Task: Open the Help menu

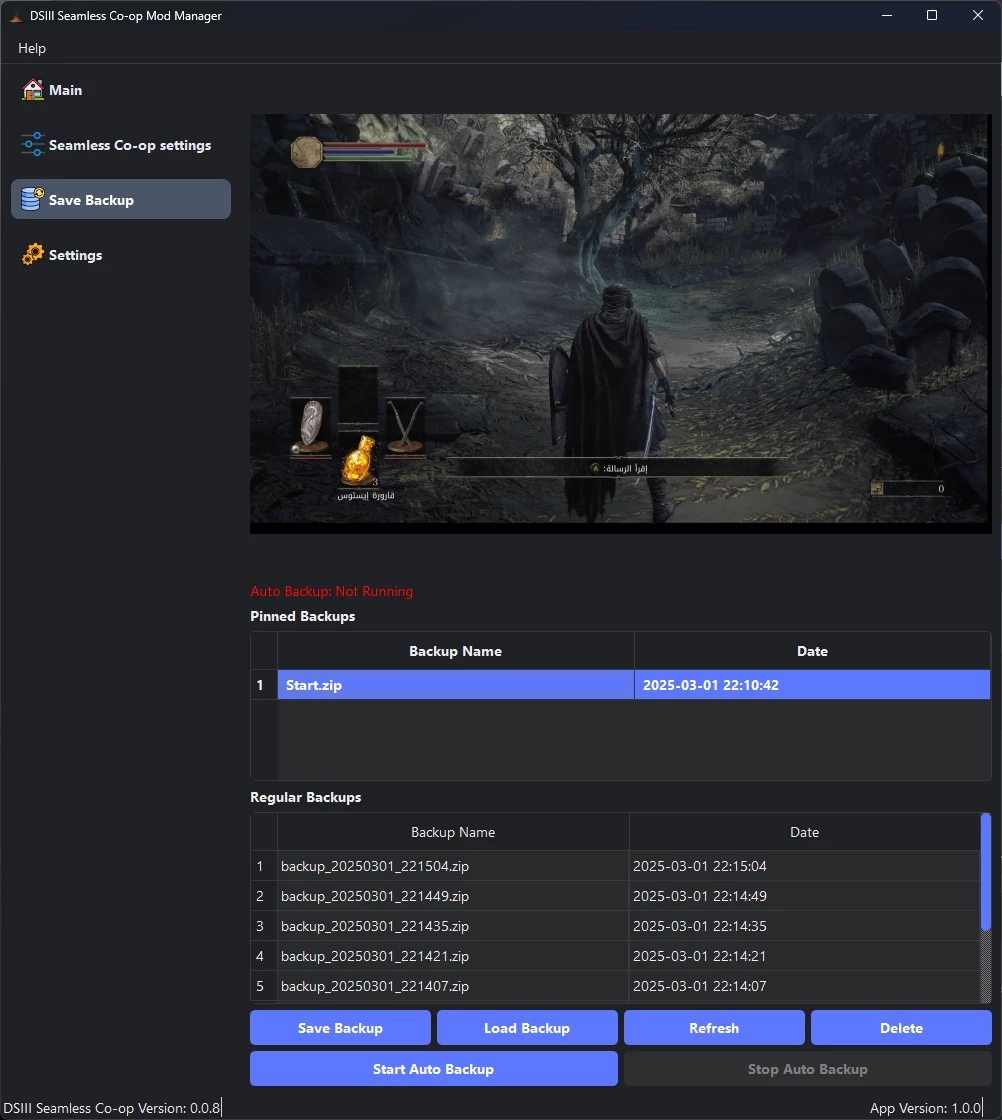Action: click(32, 49)
